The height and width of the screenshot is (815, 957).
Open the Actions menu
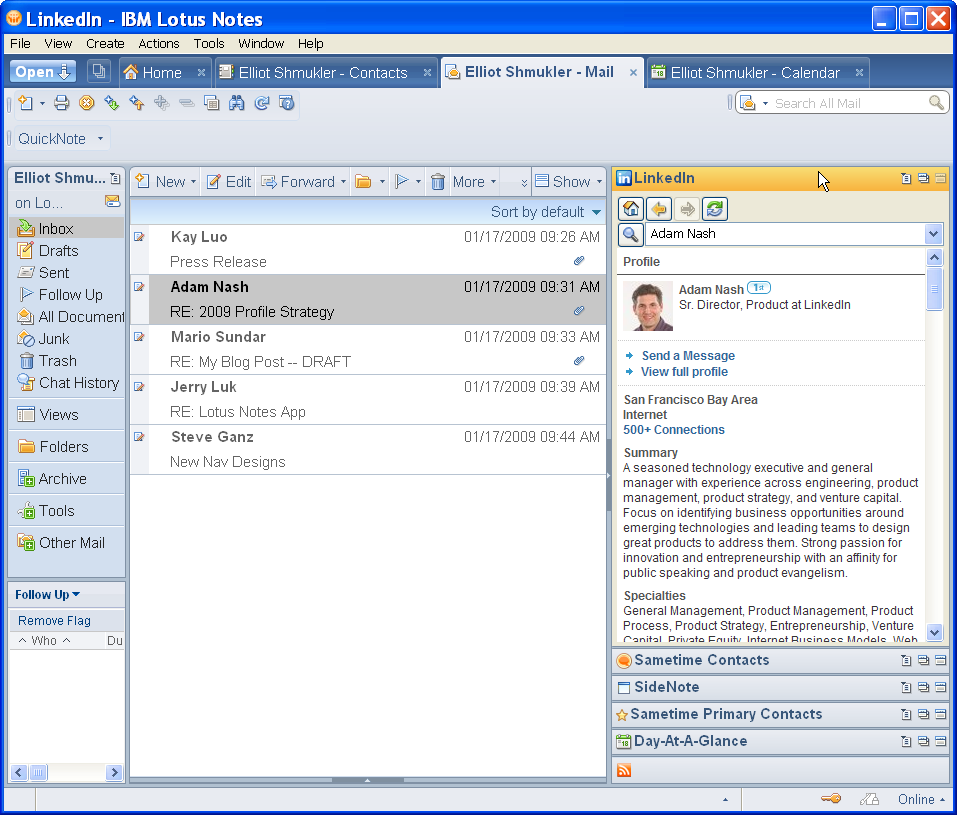point(159,43)
